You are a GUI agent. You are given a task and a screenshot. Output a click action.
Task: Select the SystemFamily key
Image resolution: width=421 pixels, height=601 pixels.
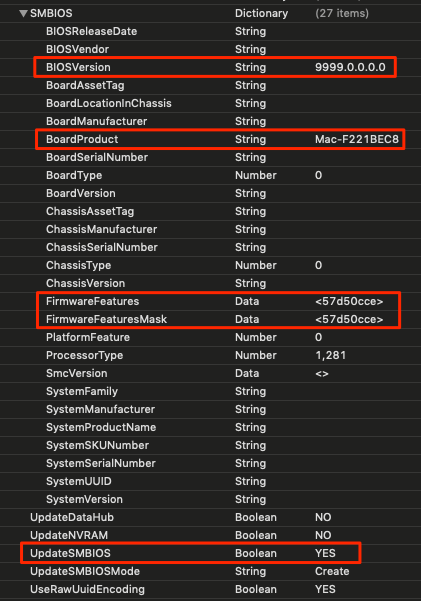click(82, 392)
